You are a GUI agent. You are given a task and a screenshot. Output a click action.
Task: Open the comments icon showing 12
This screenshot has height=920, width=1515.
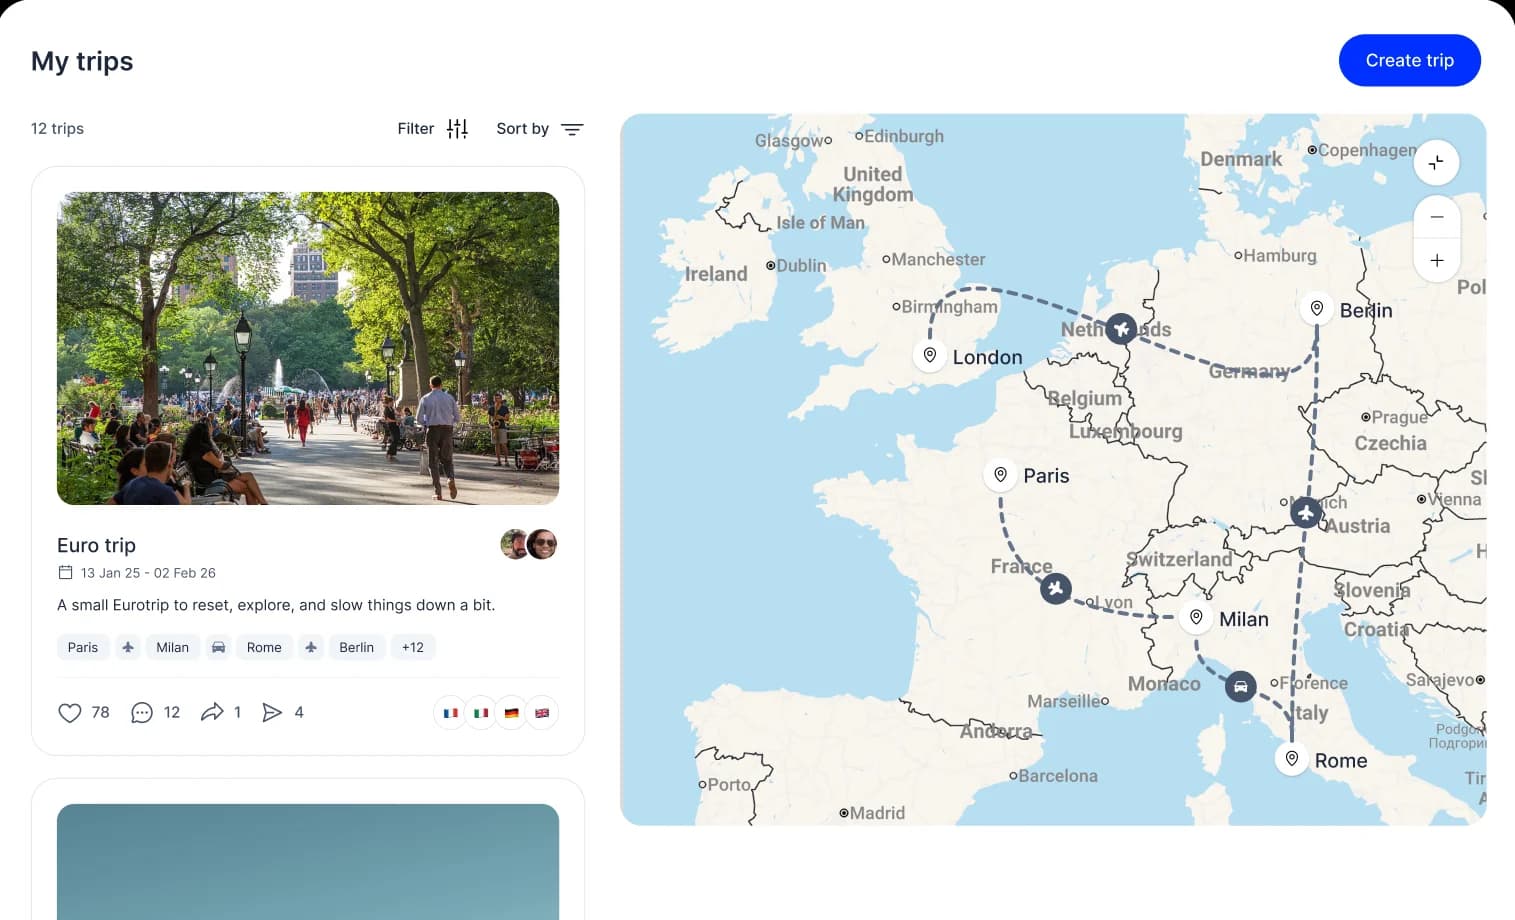[142, 712]
